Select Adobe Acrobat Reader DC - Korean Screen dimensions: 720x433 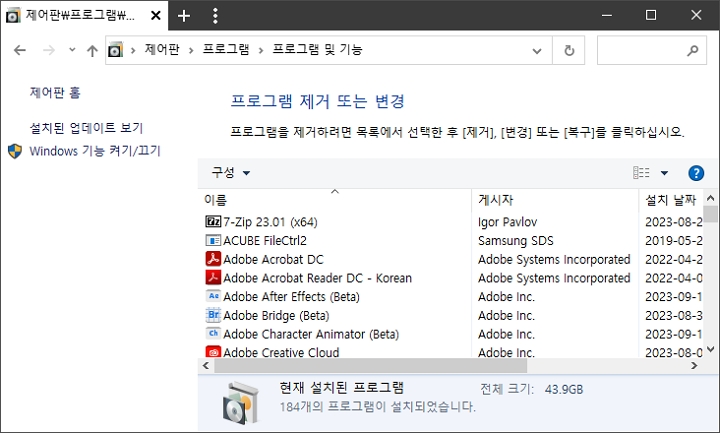point(317,278)
